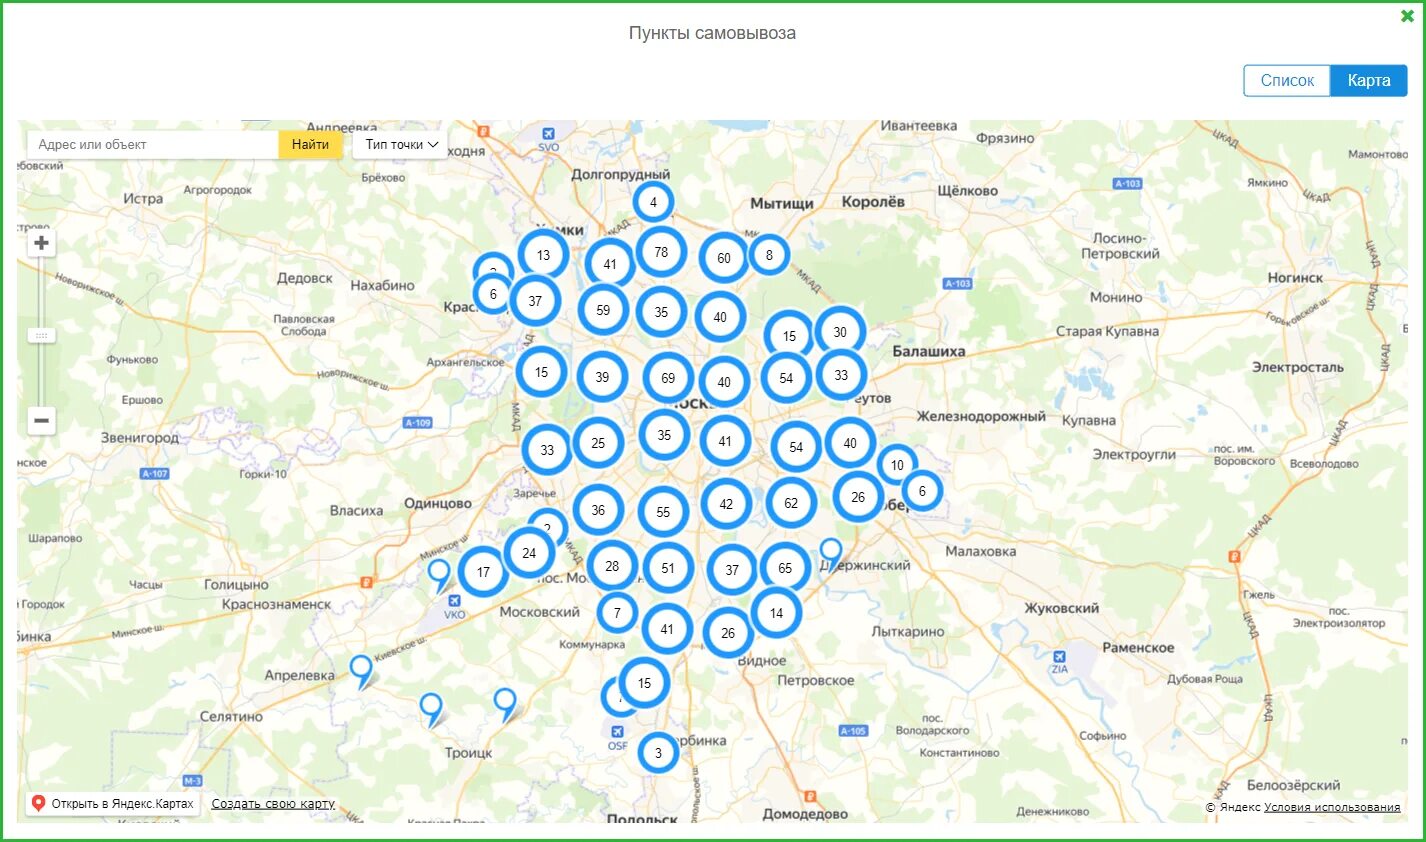Open the cluster marker numbered 42

click(x=726, y=504)
